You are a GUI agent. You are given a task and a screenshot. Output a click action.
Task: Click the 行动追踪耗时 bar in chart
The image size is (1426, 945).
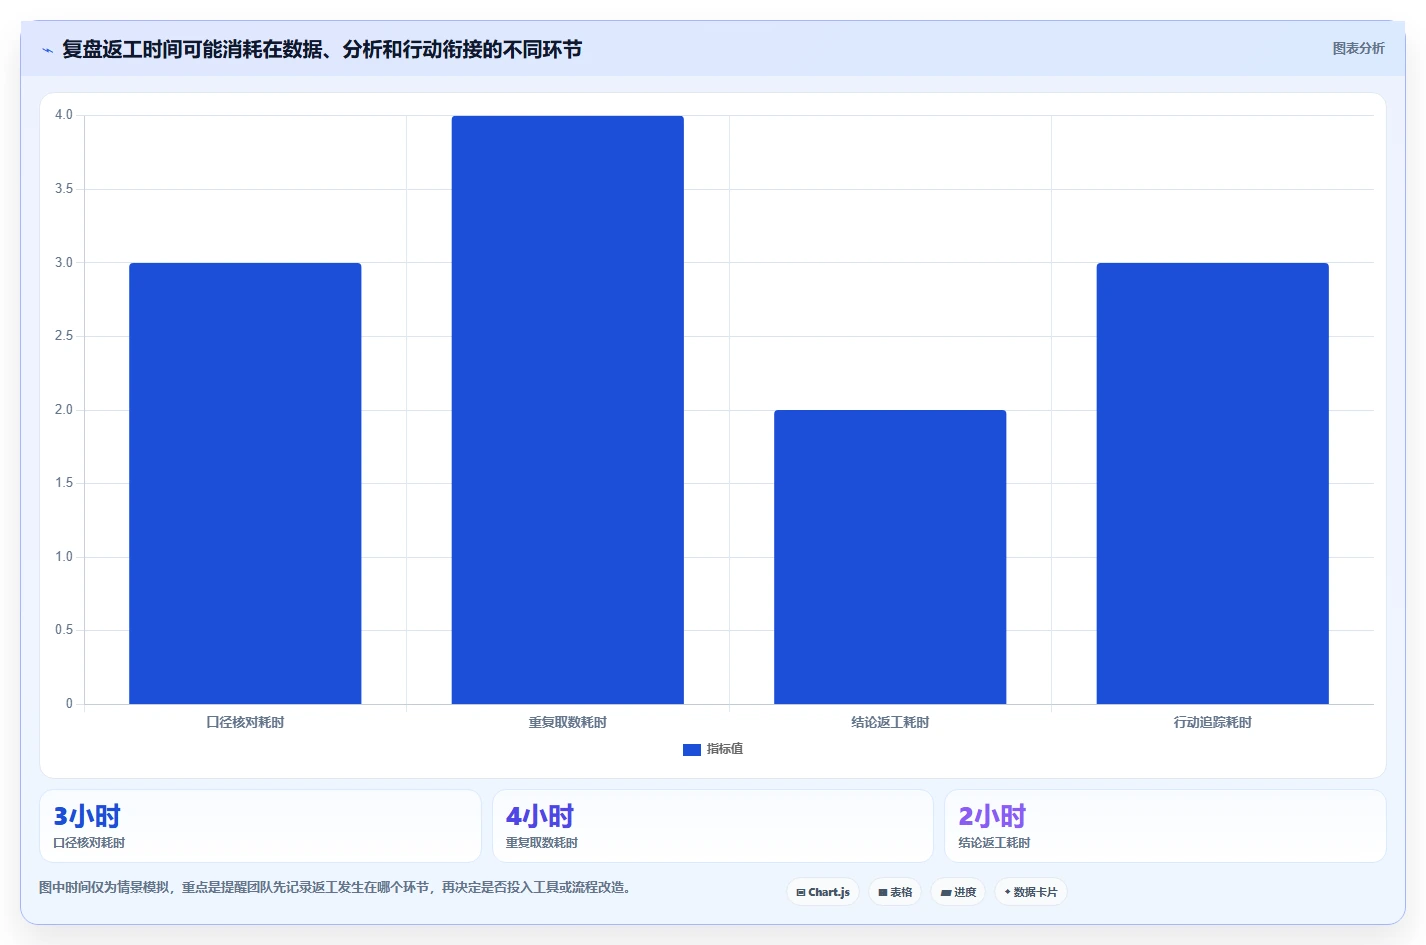pyautogui.click(x=1213, y=483)
